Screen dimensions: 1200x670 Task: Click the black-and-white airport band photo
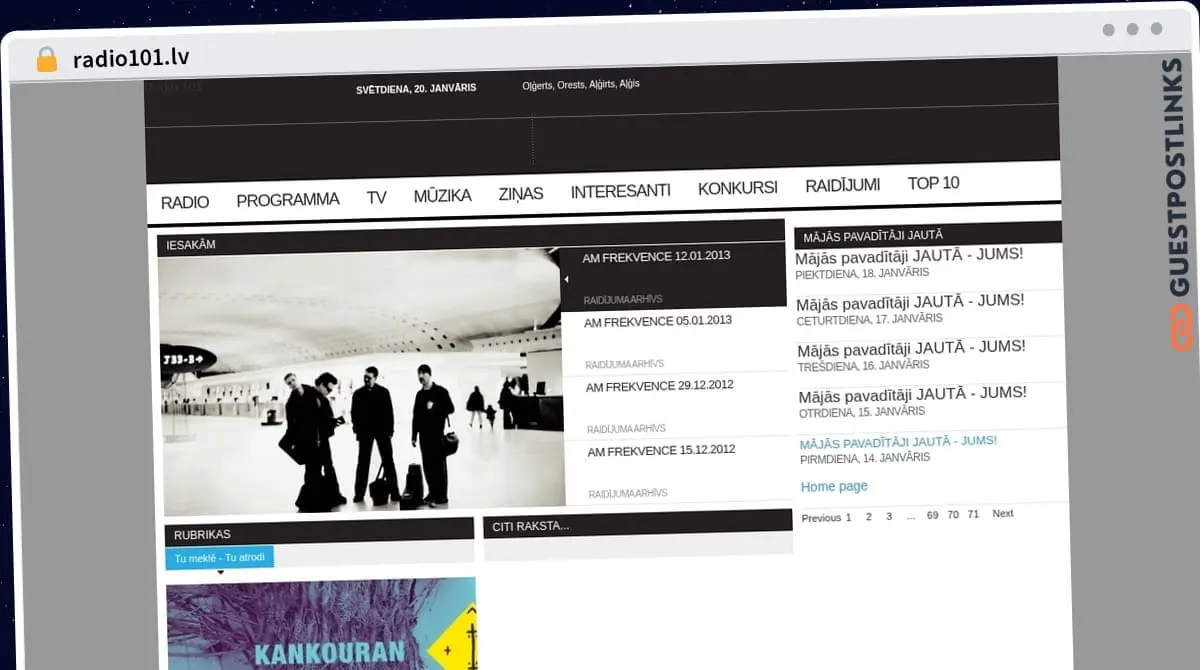pyautogui.click(x=361, y=382)
